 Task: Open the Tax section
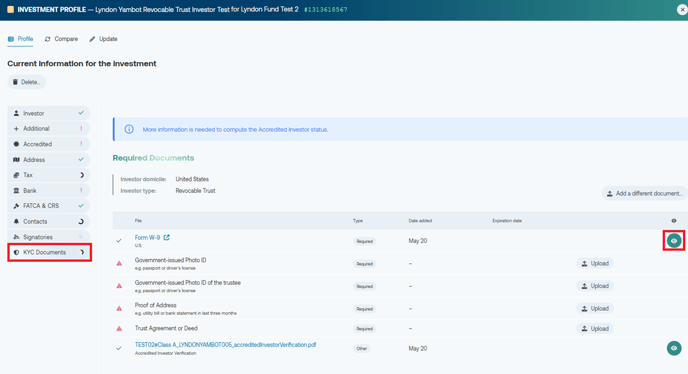49,175
